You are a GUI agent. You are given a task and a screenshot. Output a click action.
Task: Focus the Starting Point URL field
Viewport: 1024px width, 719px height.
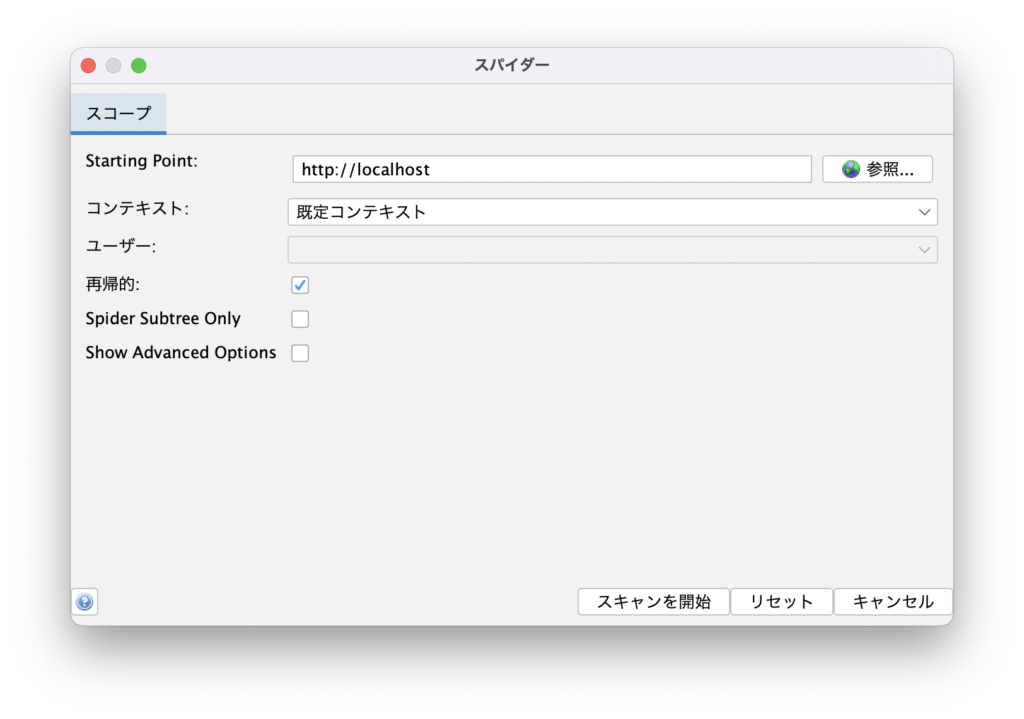click(x=552, y=169)
